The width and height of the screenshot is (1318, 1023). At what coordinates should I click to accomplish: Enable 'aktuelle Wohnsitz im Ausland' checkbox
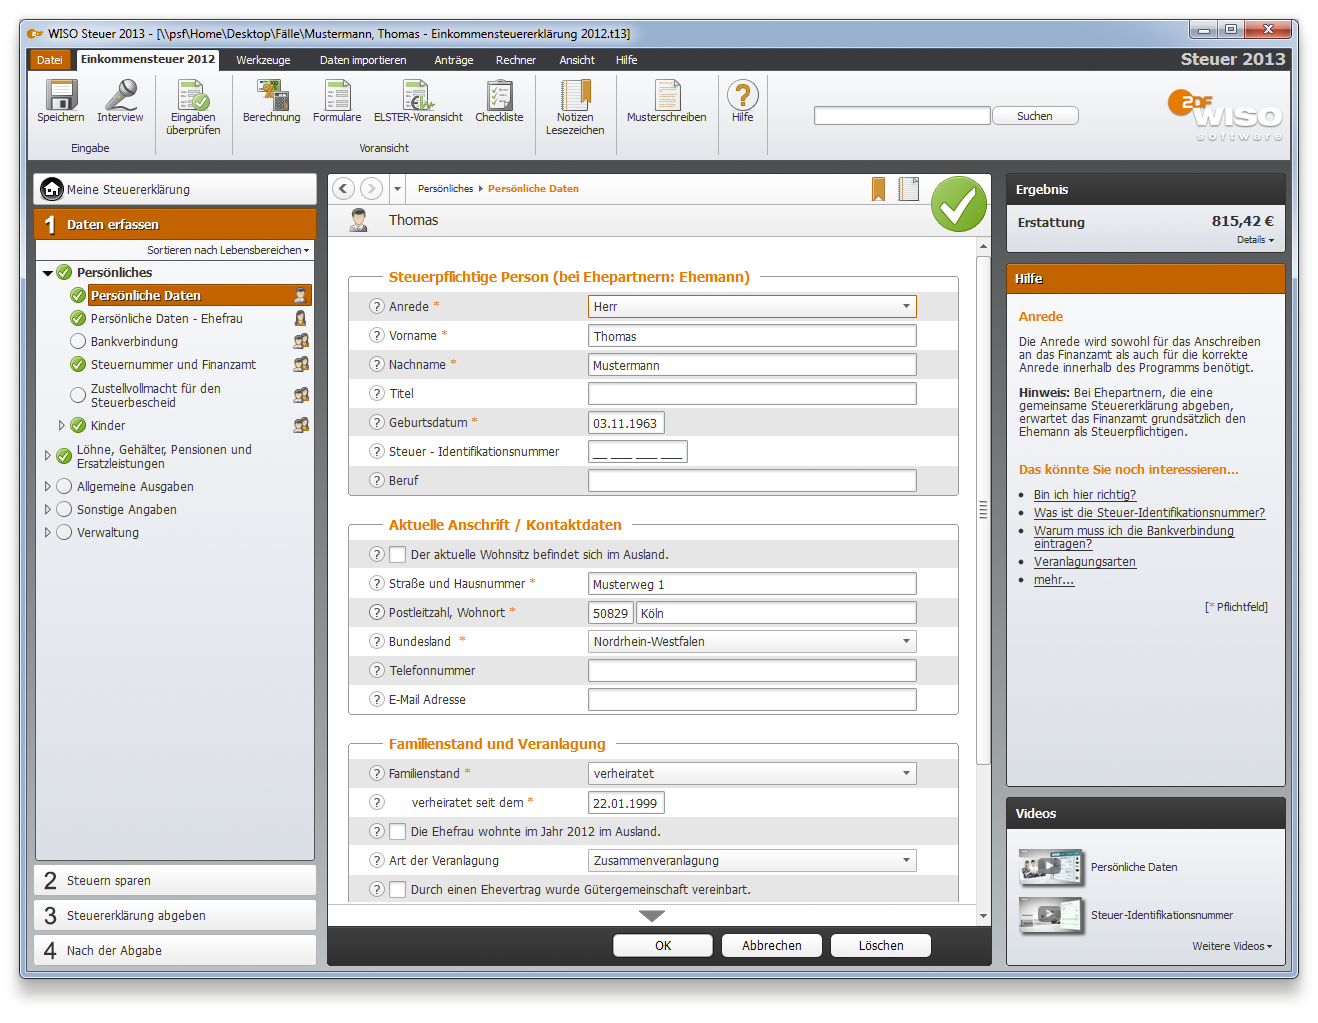[x=398, y=555]
